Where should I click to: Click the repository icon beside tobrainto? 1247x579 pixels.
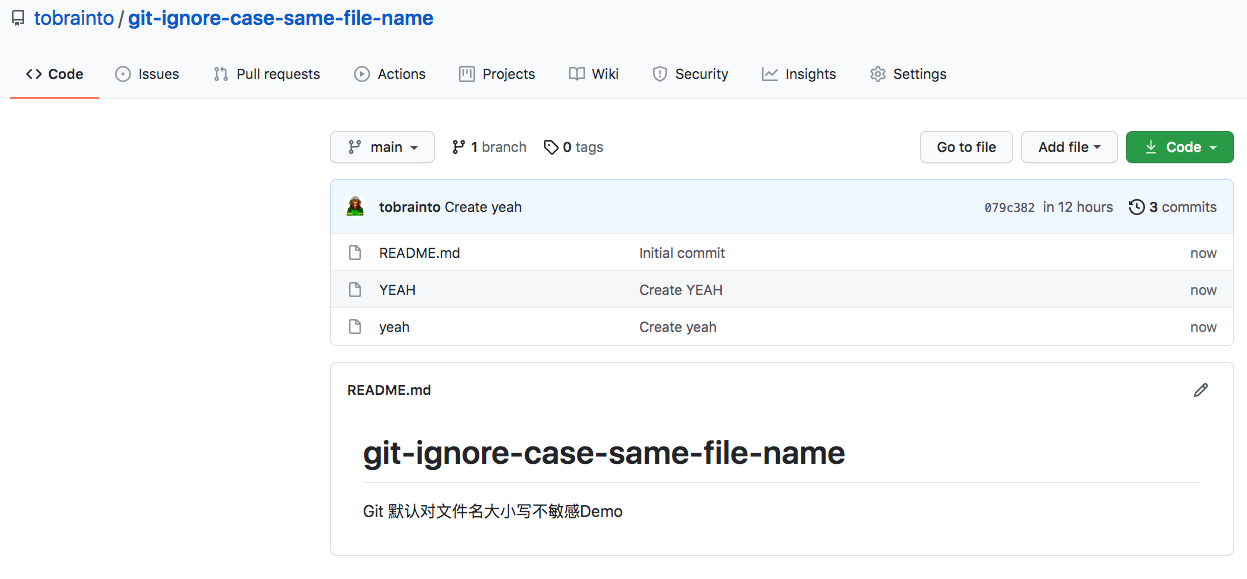18,18
